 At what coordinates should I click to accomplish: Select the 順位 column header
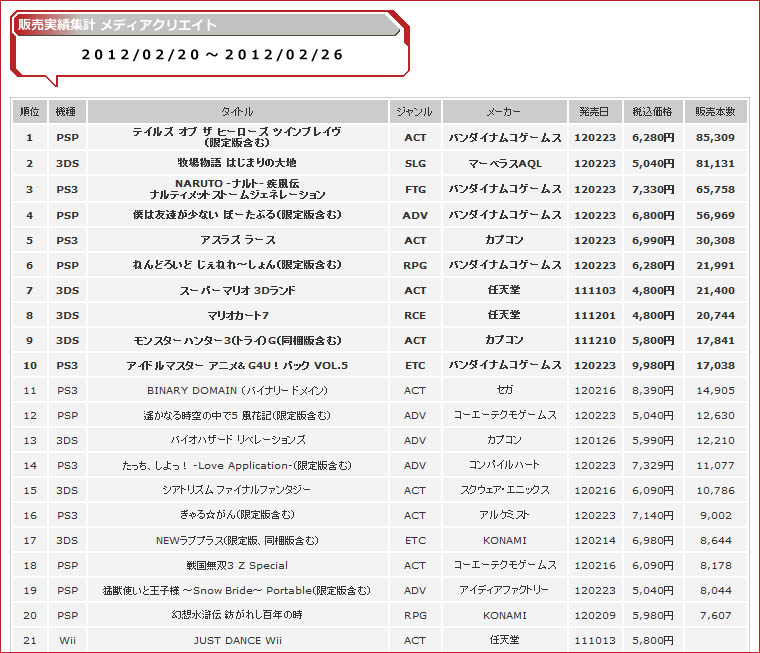pos(30,111)
